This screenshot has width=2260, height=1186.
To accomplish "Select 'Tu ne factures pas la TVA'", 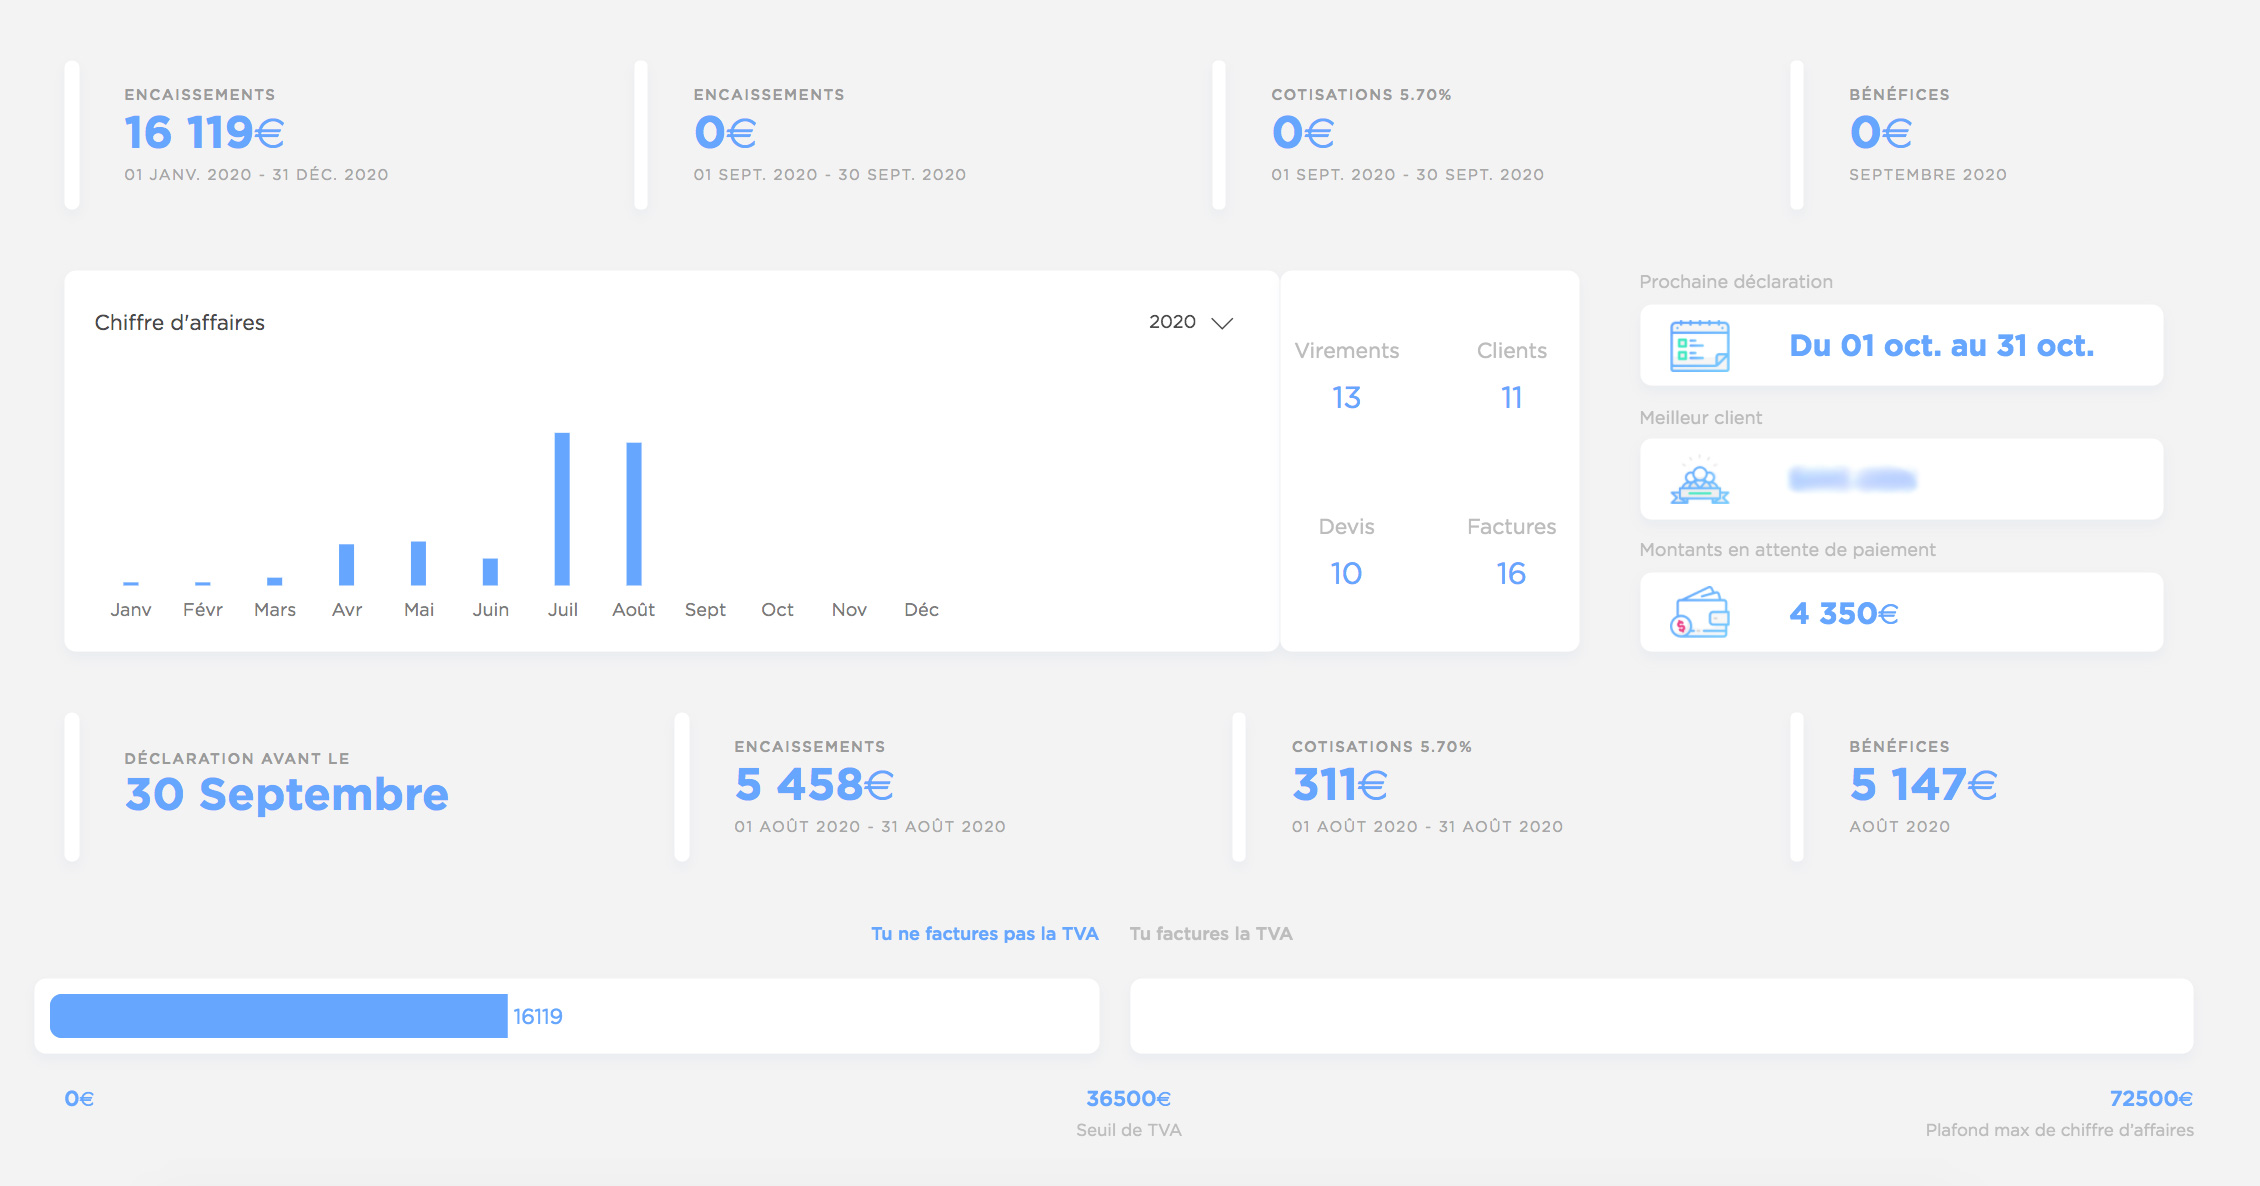I will click(985, 933).
